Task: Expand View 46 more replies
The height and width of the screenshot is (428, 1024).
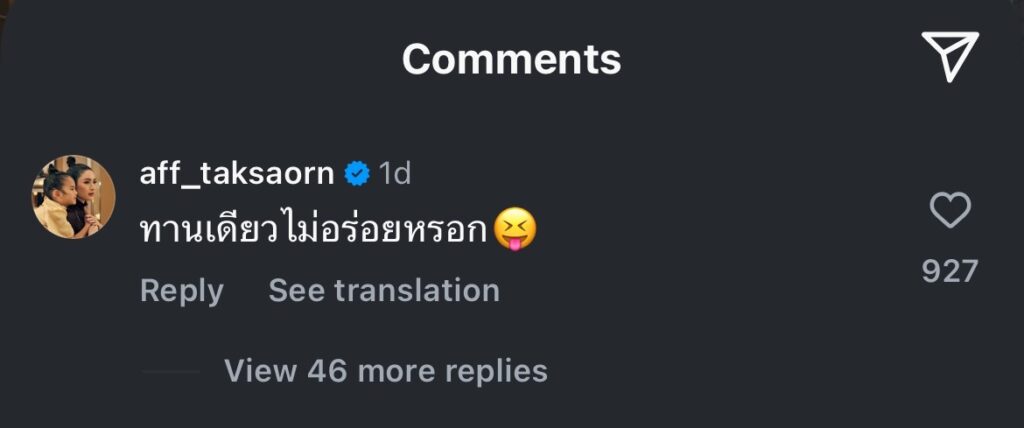Action: coord(385,371)
